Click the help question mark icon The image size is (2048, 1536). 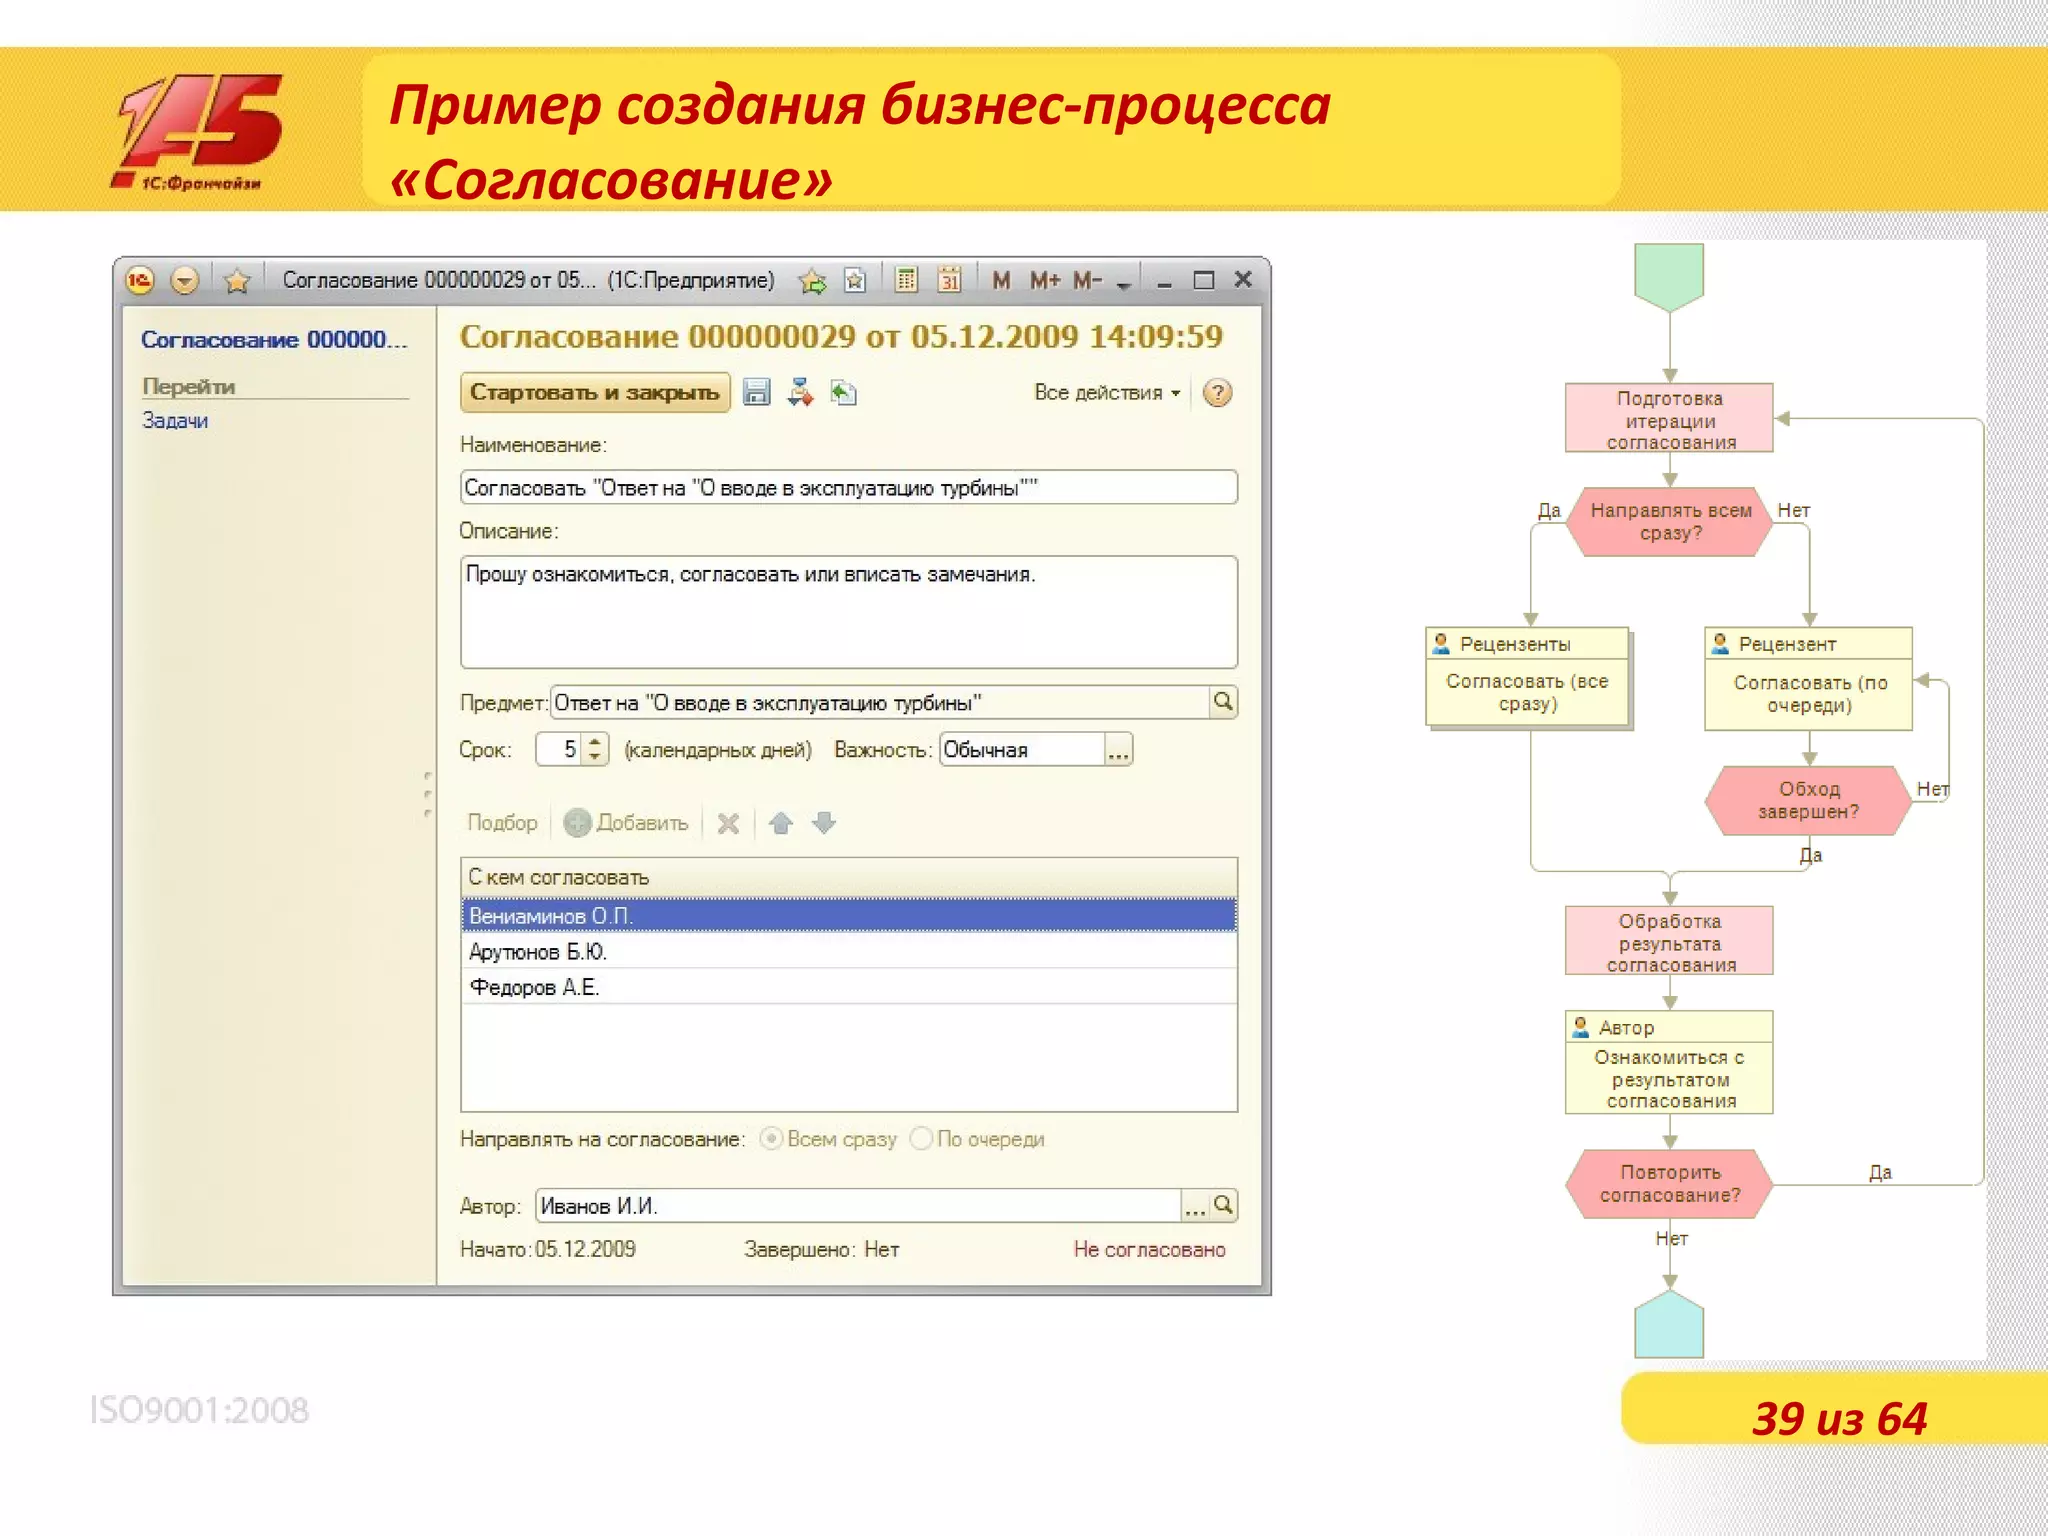pos(1217,393)
